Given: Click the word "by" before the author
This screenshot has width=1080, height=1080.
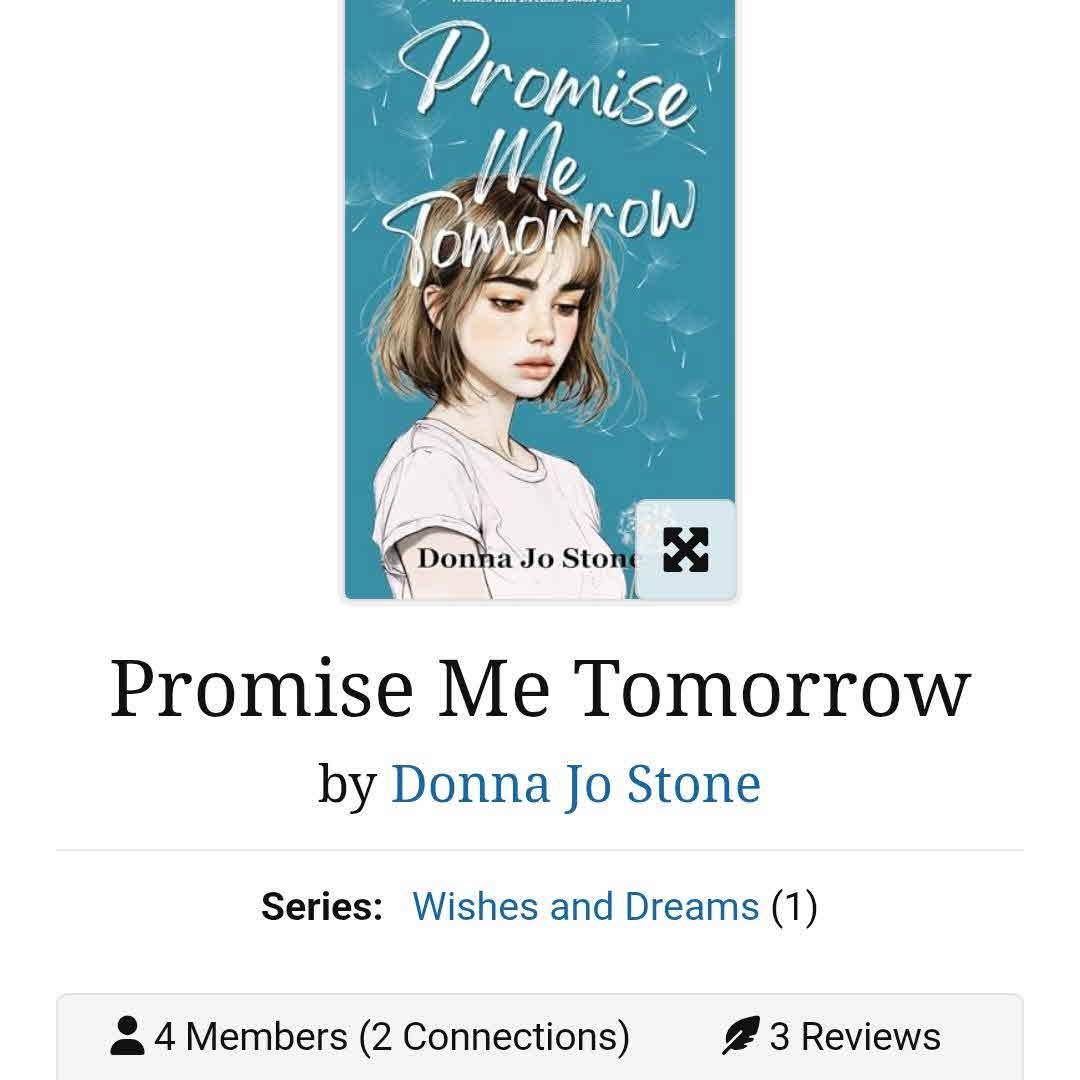Looking at the screenshot, I should pos(347,785).
